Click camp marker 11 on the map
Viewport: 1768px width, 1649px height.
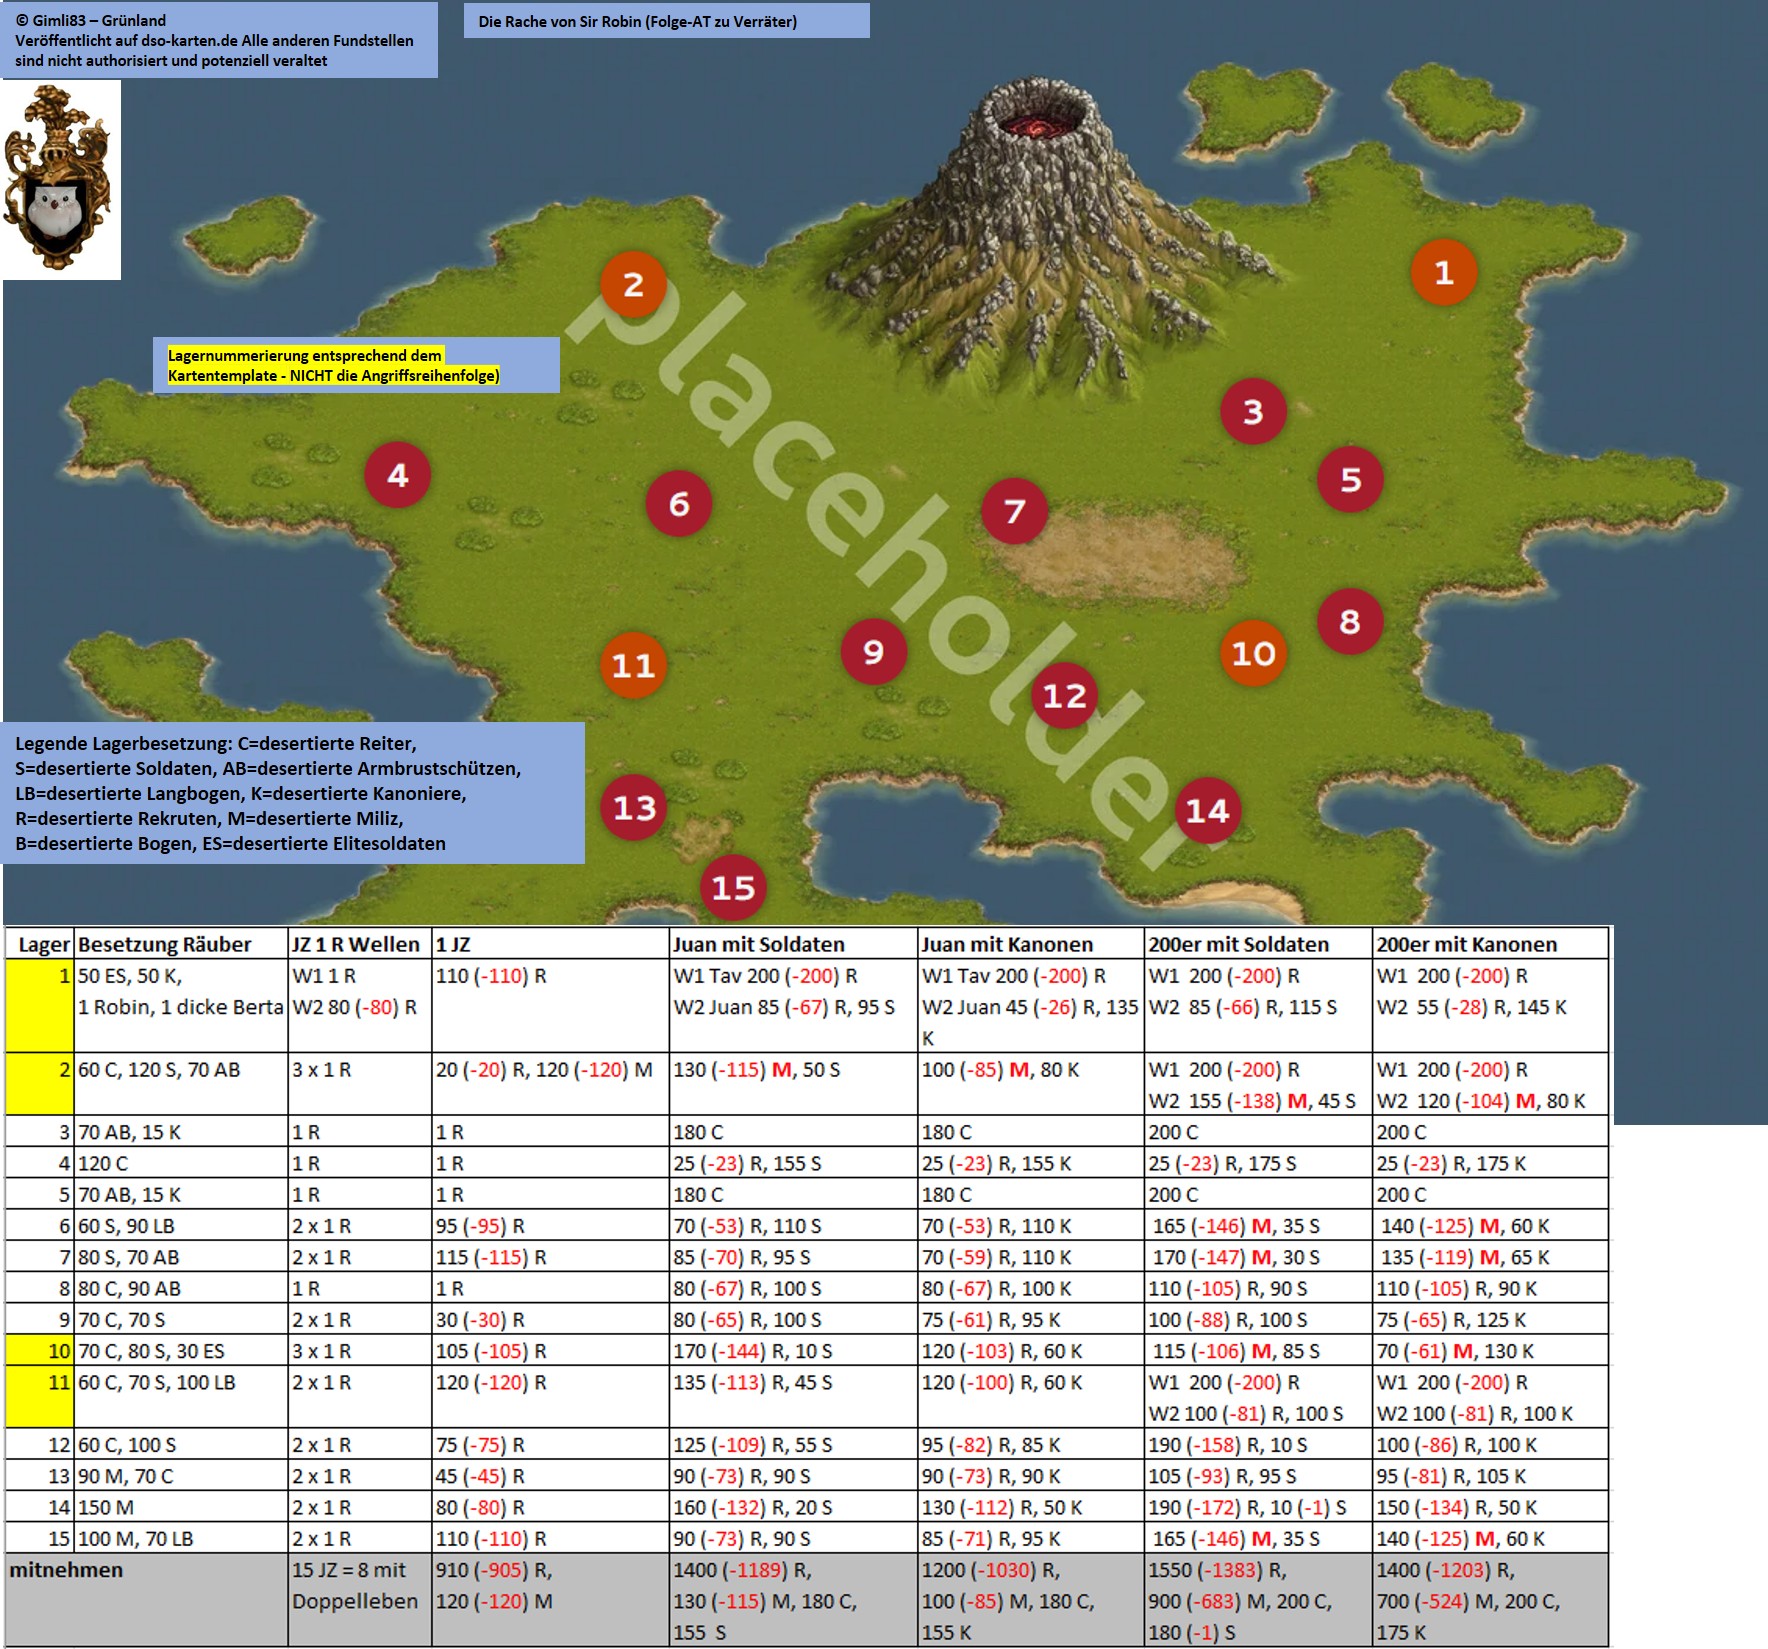point(633,665)
